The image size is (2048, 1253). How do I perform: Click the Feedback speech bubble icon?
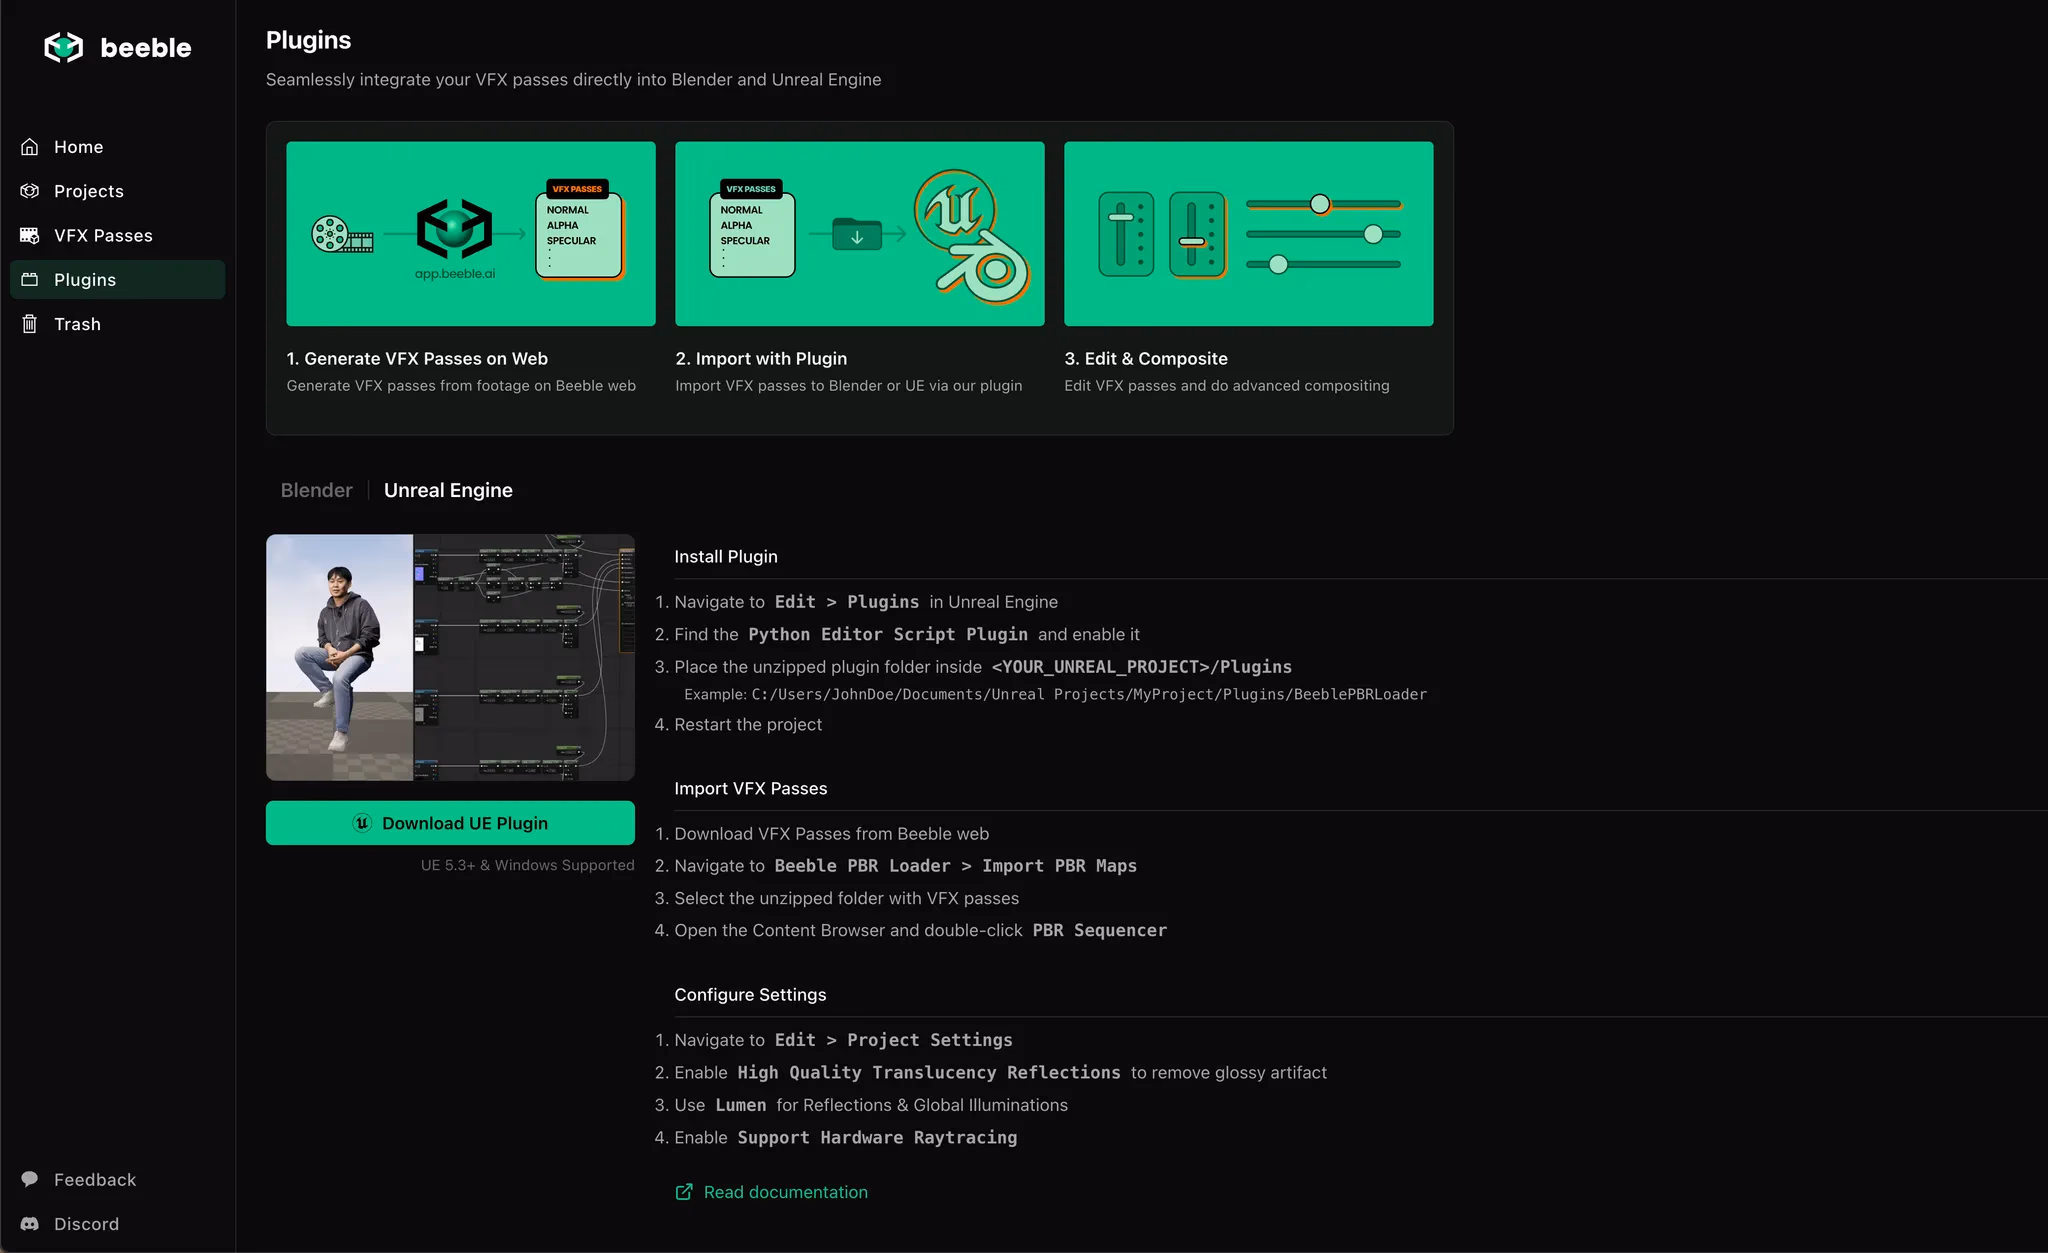pos(30,1179)
